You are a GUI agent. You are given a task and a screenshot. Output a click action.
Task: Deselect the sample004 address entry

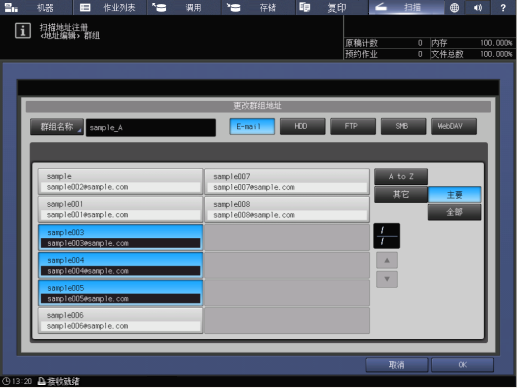point(120,265)
